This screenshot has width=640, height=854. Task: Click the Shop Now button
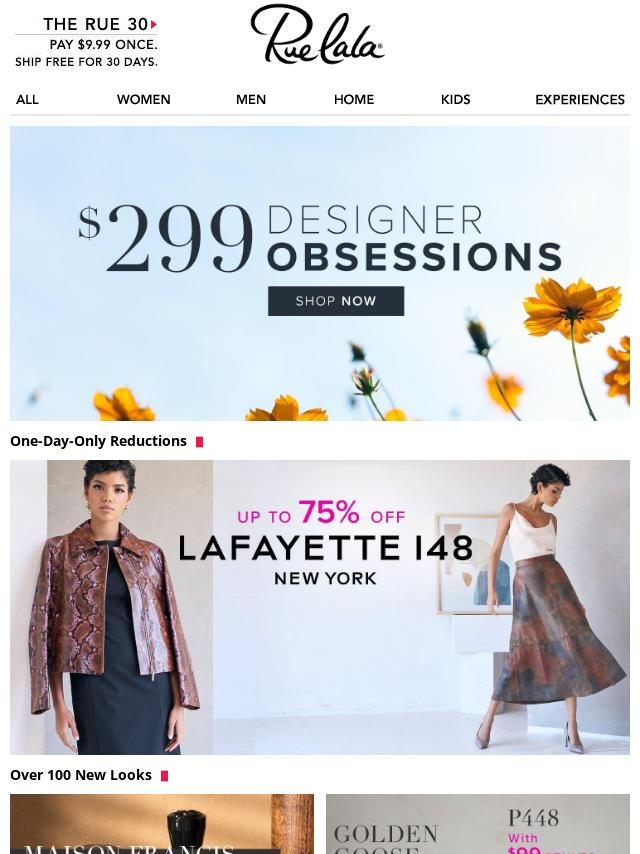336,301
